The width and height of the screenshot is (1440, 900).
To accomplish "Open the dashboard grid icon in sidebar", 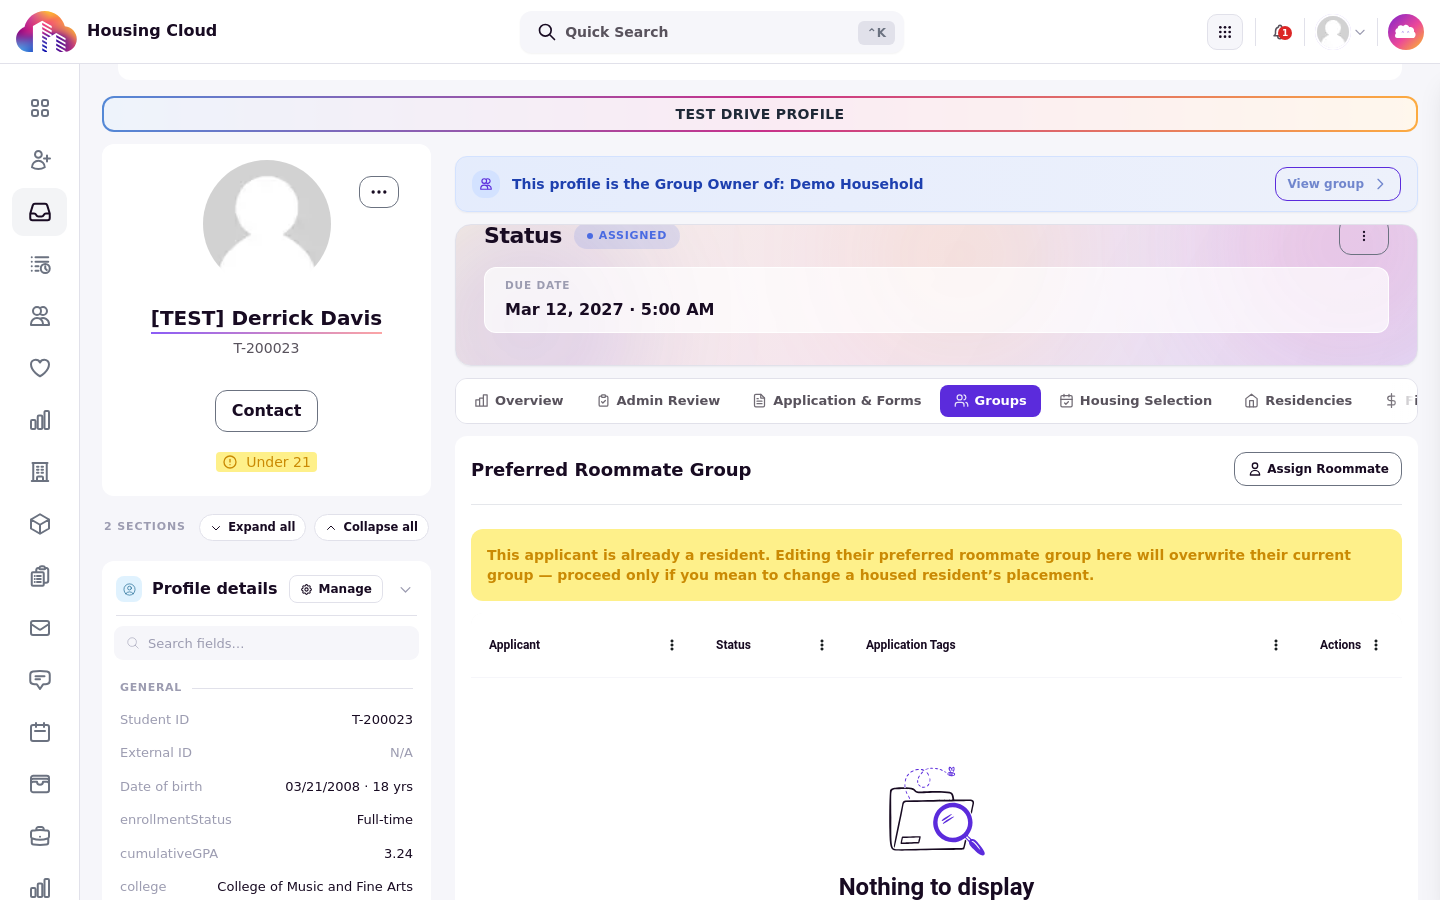I will tap(40, 108).
